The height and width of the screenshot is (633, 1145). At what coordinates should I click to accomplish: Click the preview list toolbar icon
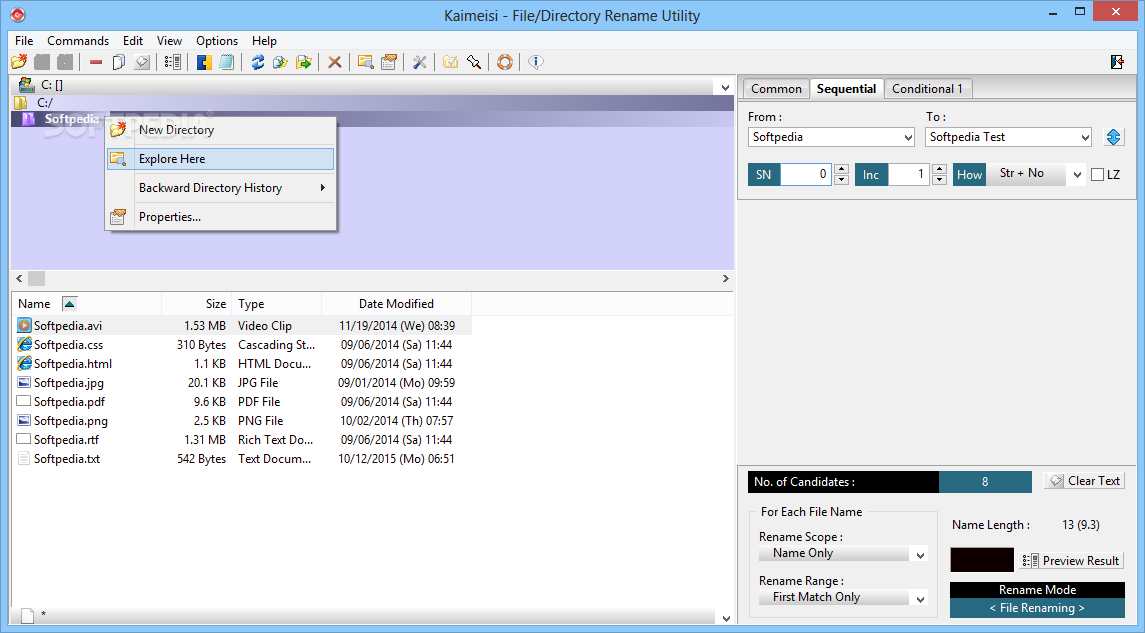point(173,62)
